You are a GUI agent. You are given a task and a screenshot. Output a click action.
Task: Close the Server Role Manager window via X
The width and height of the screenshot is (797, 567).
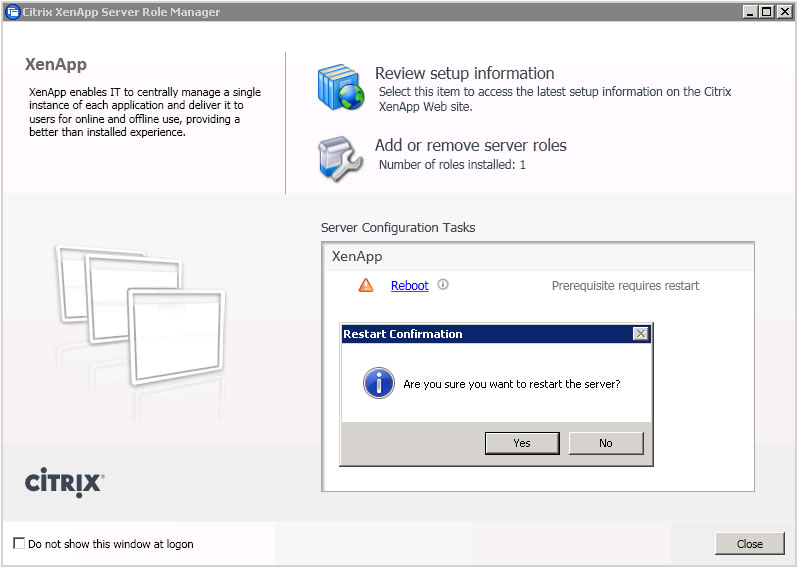784,11
